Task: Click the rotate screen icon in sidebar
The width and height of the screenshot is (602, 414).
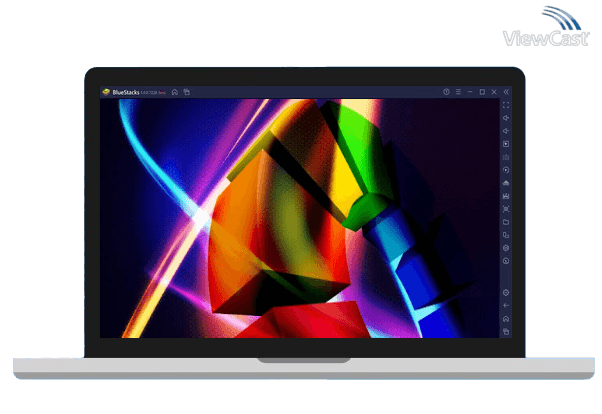Action: click(506, 235)
